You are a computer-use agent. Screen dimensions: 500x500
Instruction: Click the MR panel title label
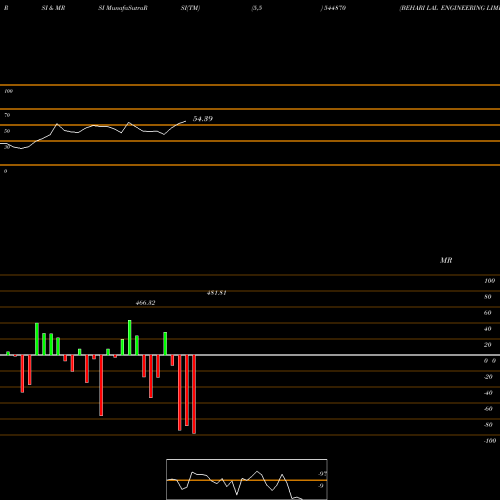tap(446, 260)
